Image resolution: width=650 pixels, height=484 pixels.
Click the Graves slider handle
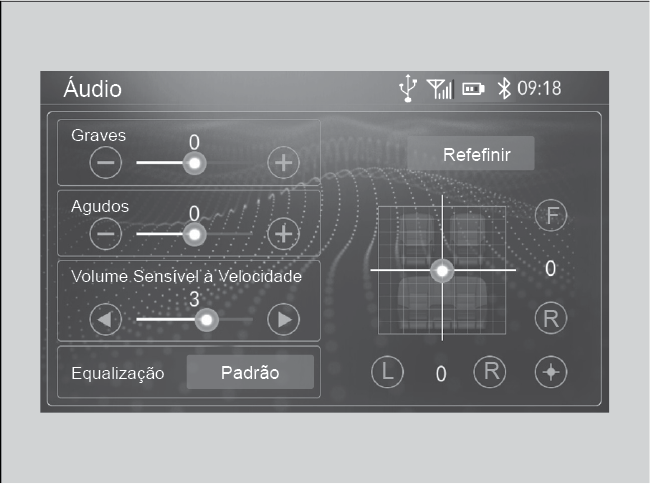[x=194, y=163]
